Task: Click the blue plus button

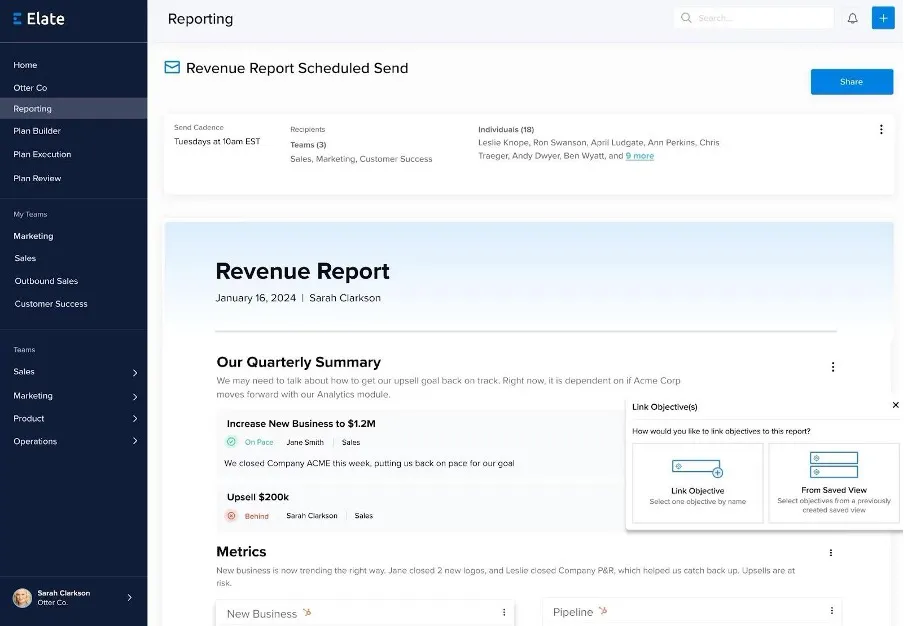Action: point(883,18)
